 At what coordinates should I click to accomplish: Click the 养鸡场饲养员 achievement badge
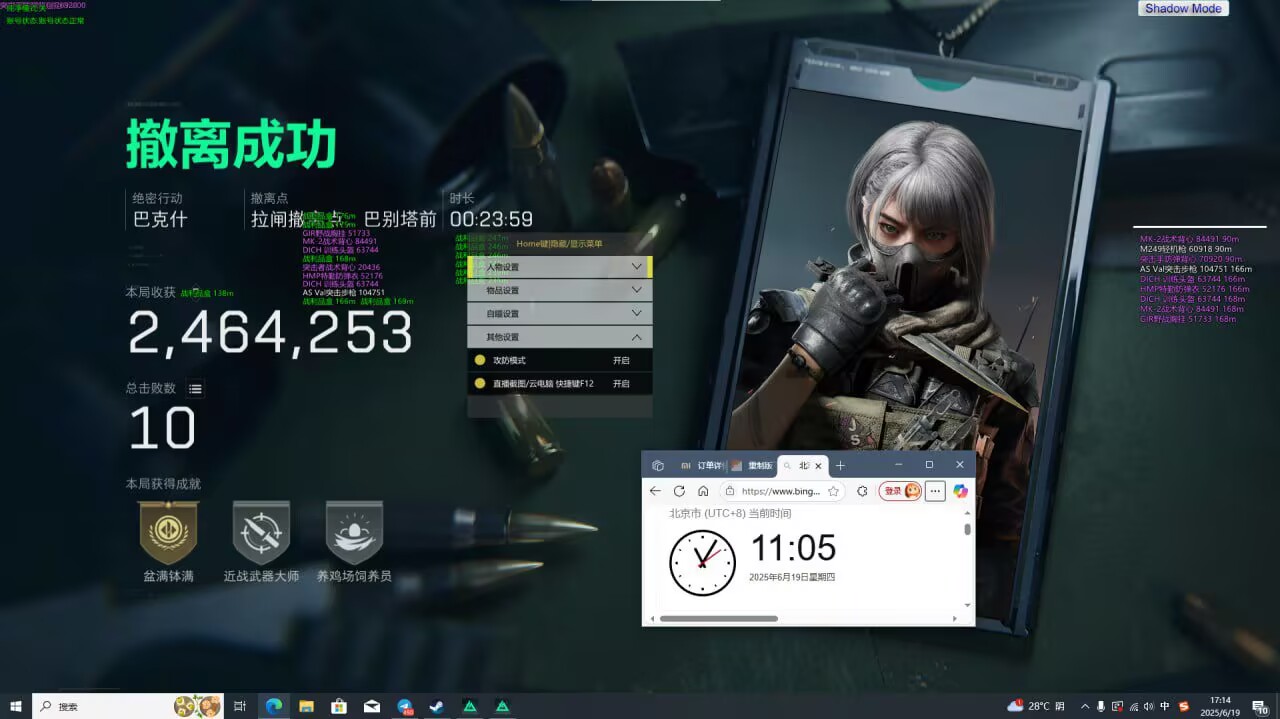(x=354, y=532)
